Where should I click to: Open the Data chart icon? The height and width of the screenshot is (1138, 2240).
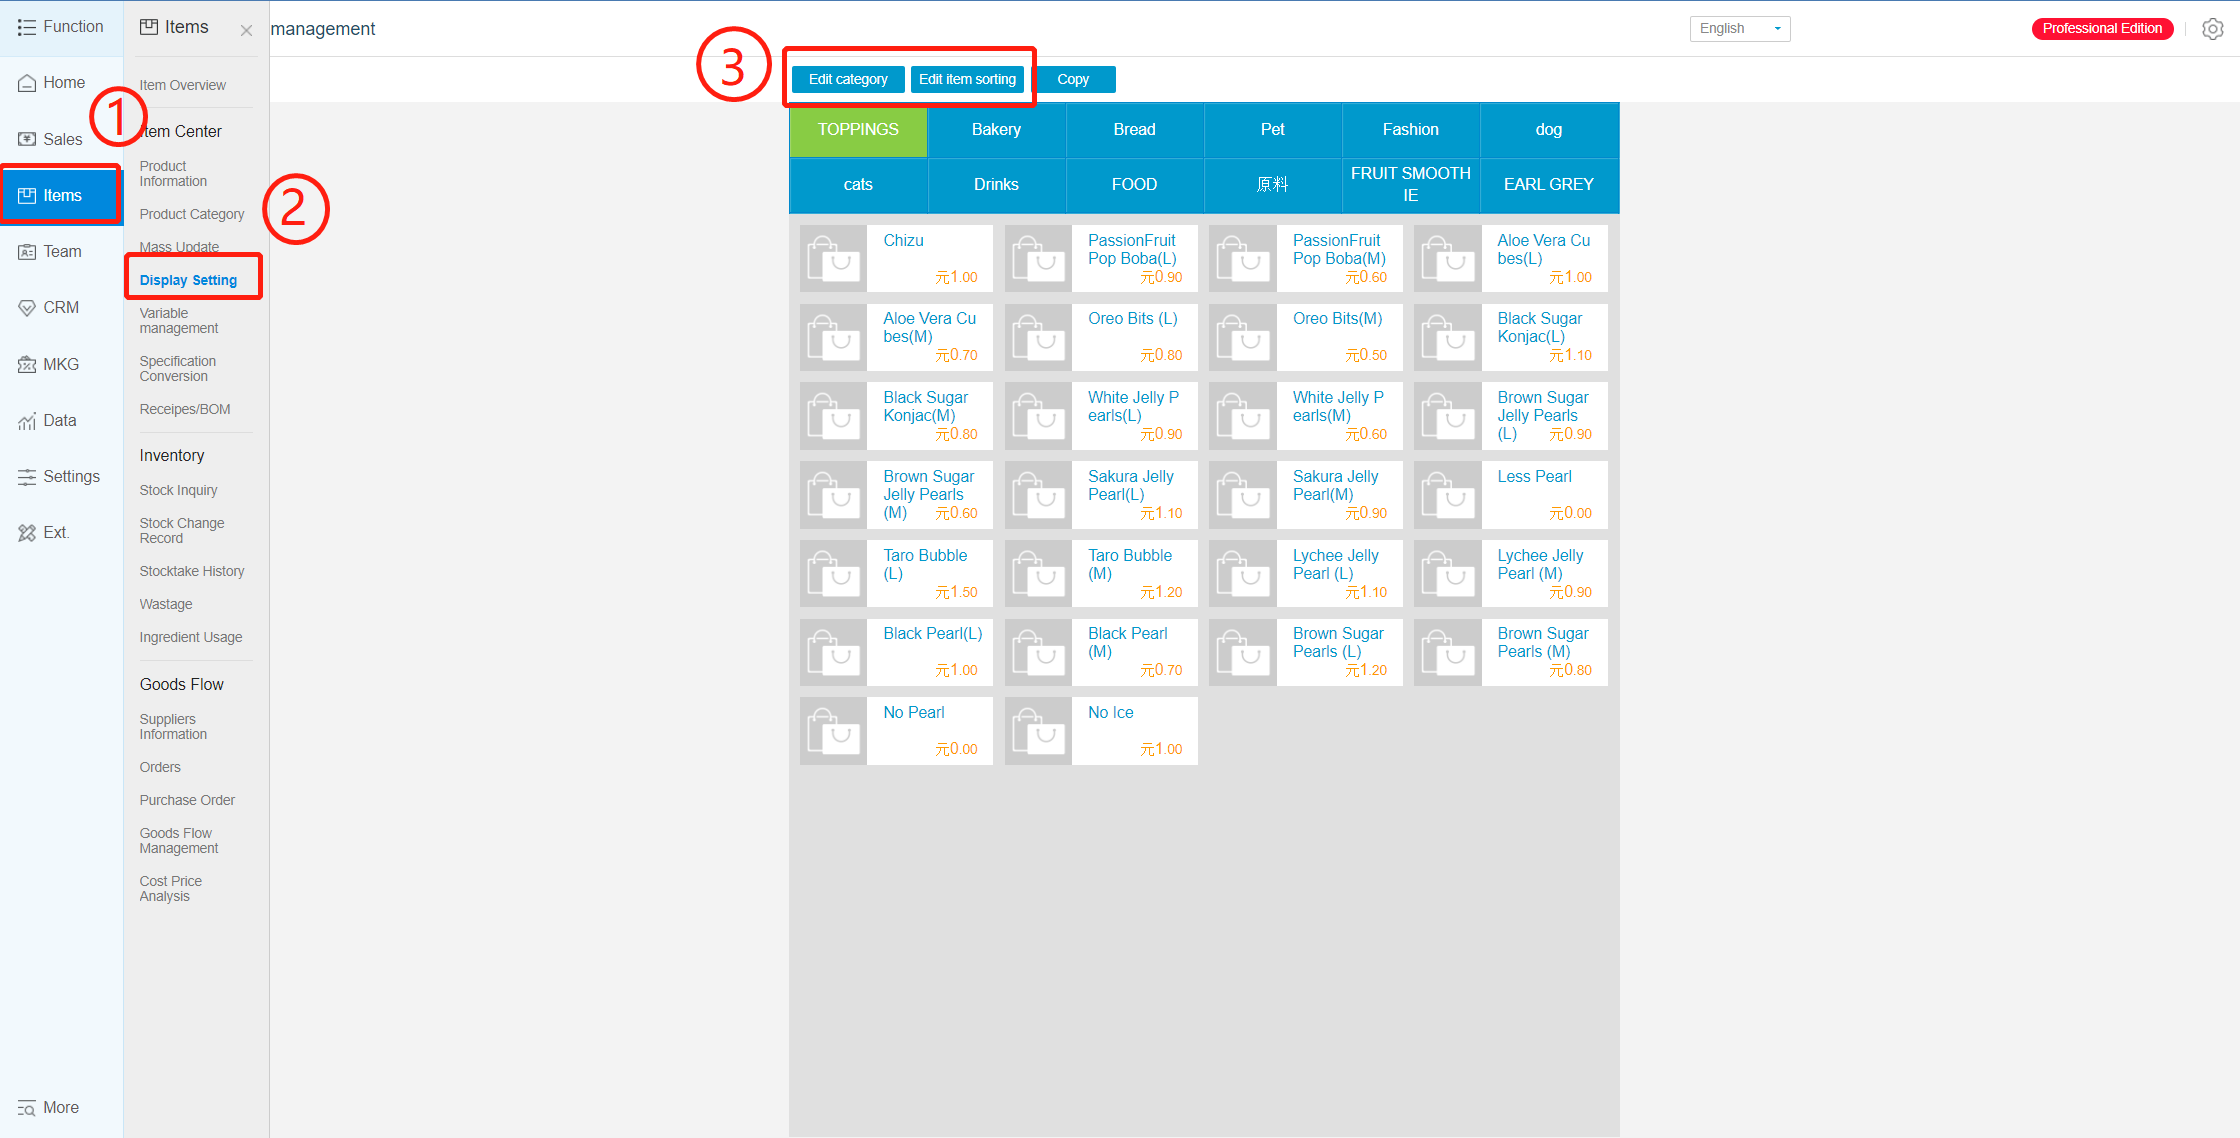click(x=27, y=421)
